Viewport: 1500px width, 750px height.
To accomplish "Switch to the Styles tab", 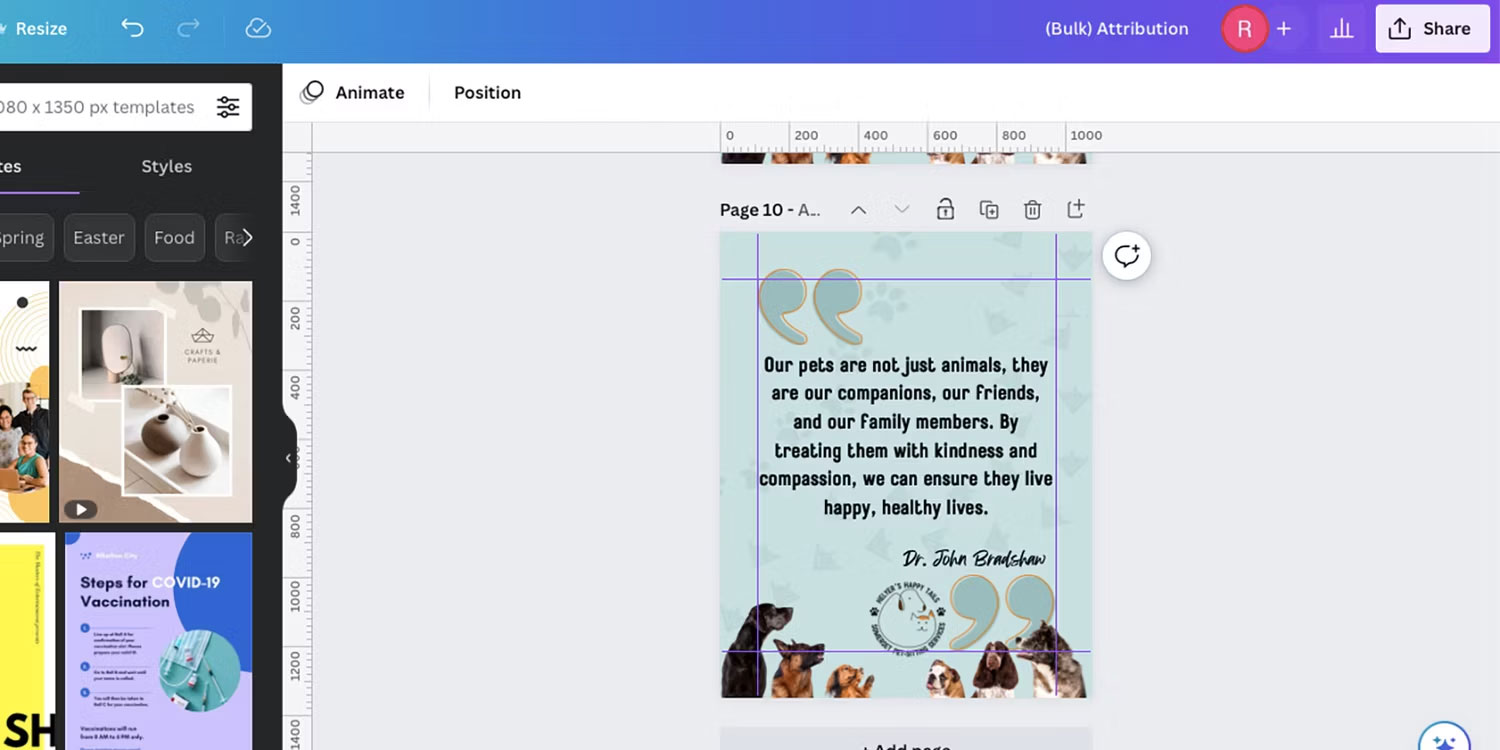I will pyautogui.click(x=166, y=166).
